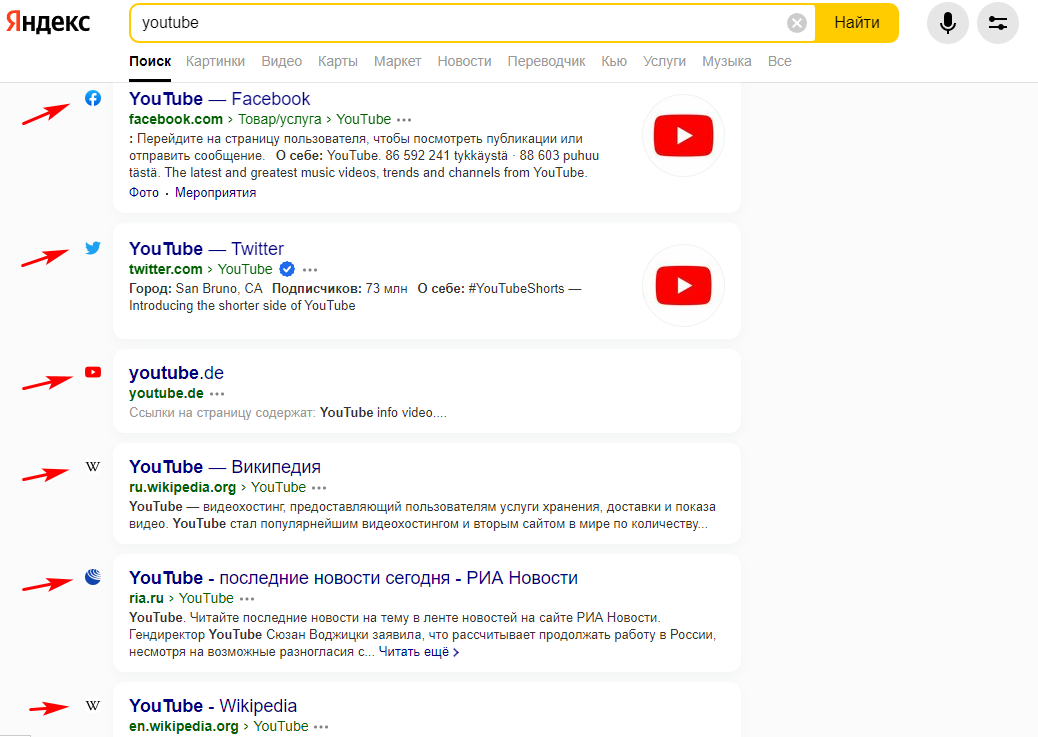Click the Twitter bird favicon
The height and width of the screenshot is (737, 1038).
(93, 248)
